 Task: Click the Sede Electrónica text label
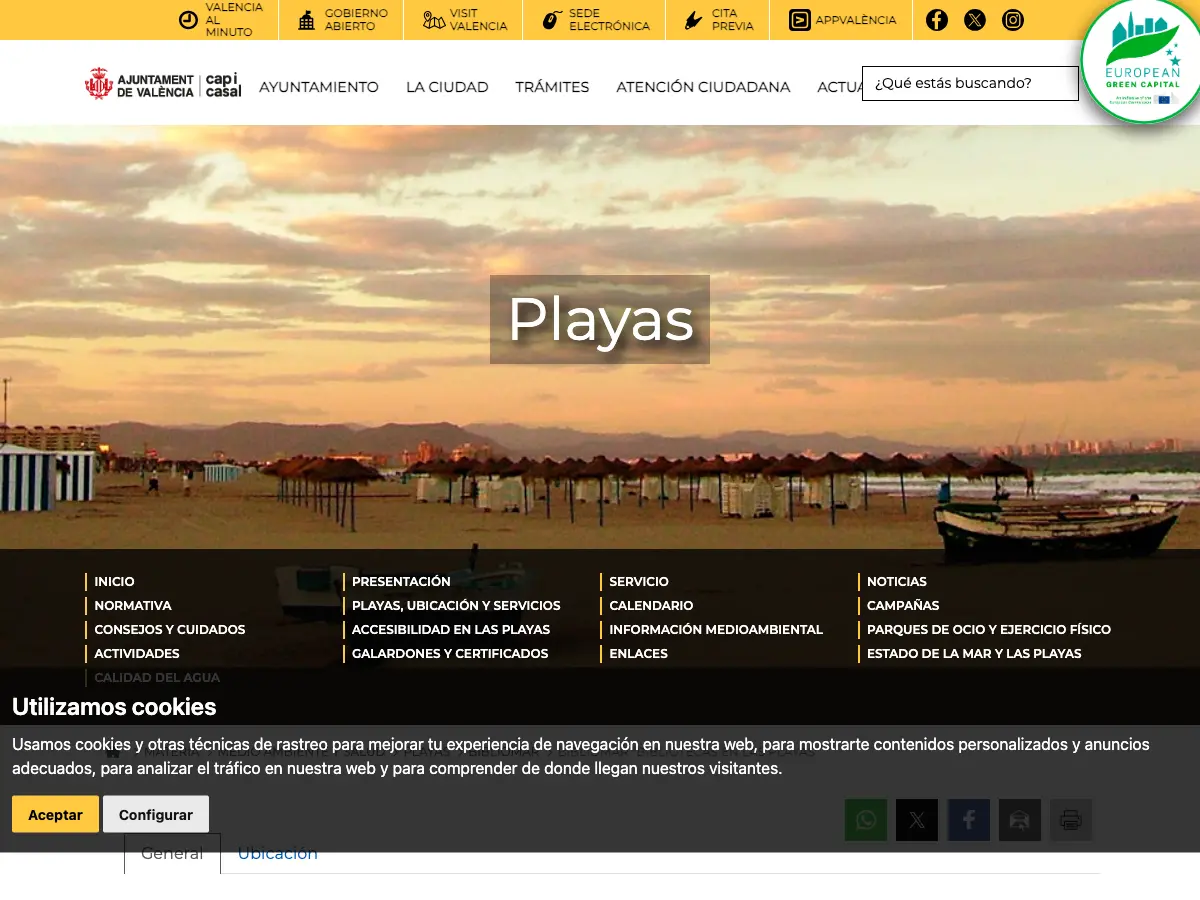click(x=610, y=20)
